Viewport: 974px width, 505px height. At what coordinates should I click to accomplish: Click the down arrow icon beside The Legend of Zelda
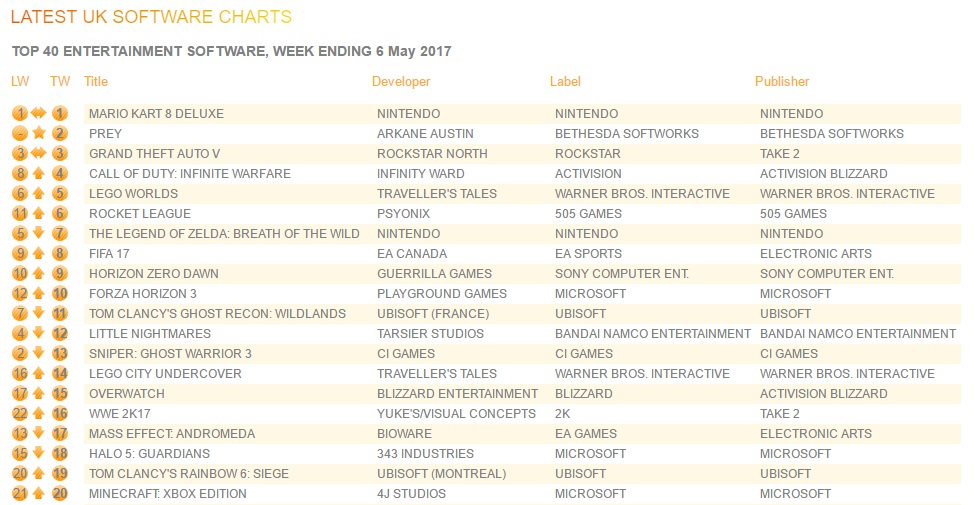coord(40,234)
